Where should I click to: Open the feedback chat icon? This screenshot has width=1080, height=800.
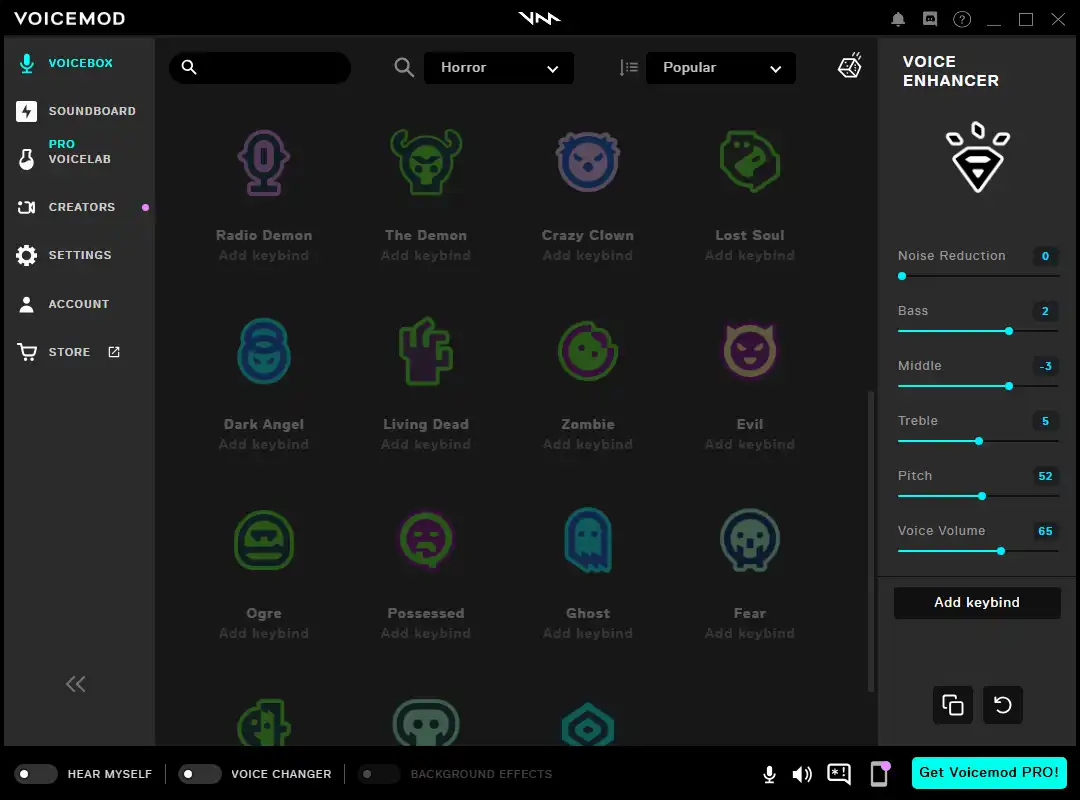839,775
